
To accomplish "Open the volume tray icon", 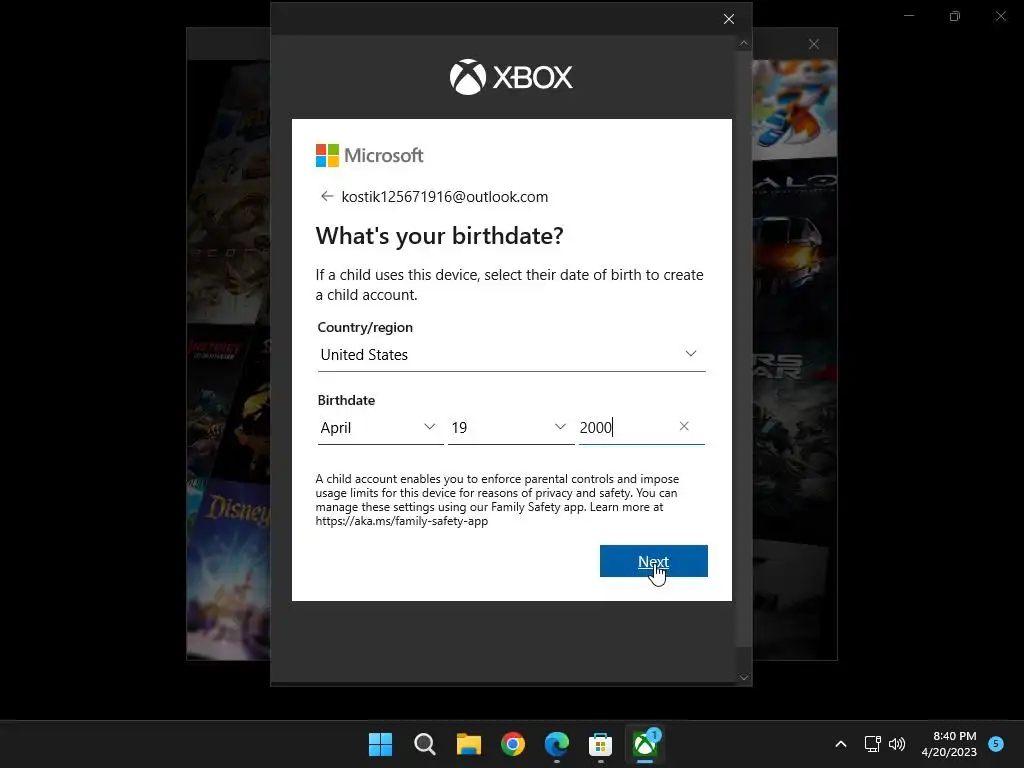I will click(897, 744).
